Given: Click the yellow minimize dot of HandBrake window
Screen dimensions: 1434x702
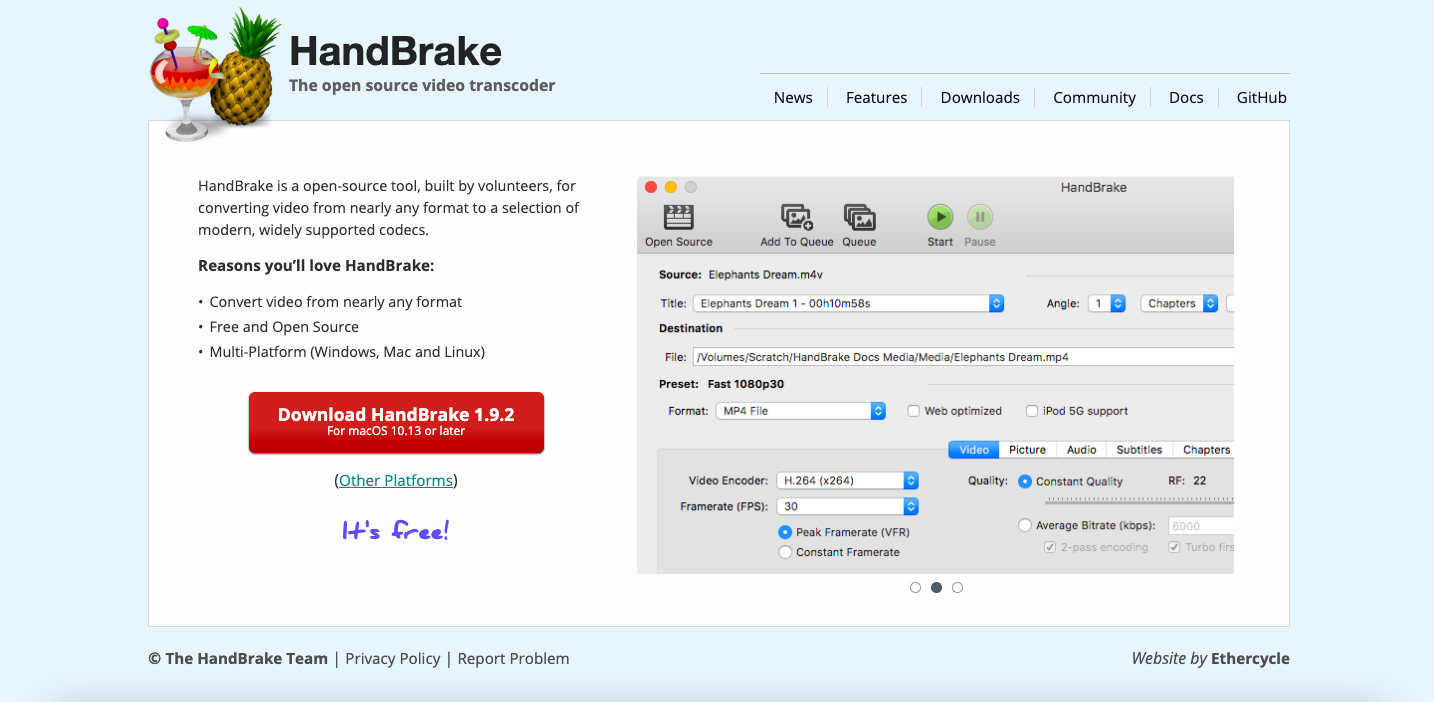Looking at the screenshot, I should (x=671, y=187).
